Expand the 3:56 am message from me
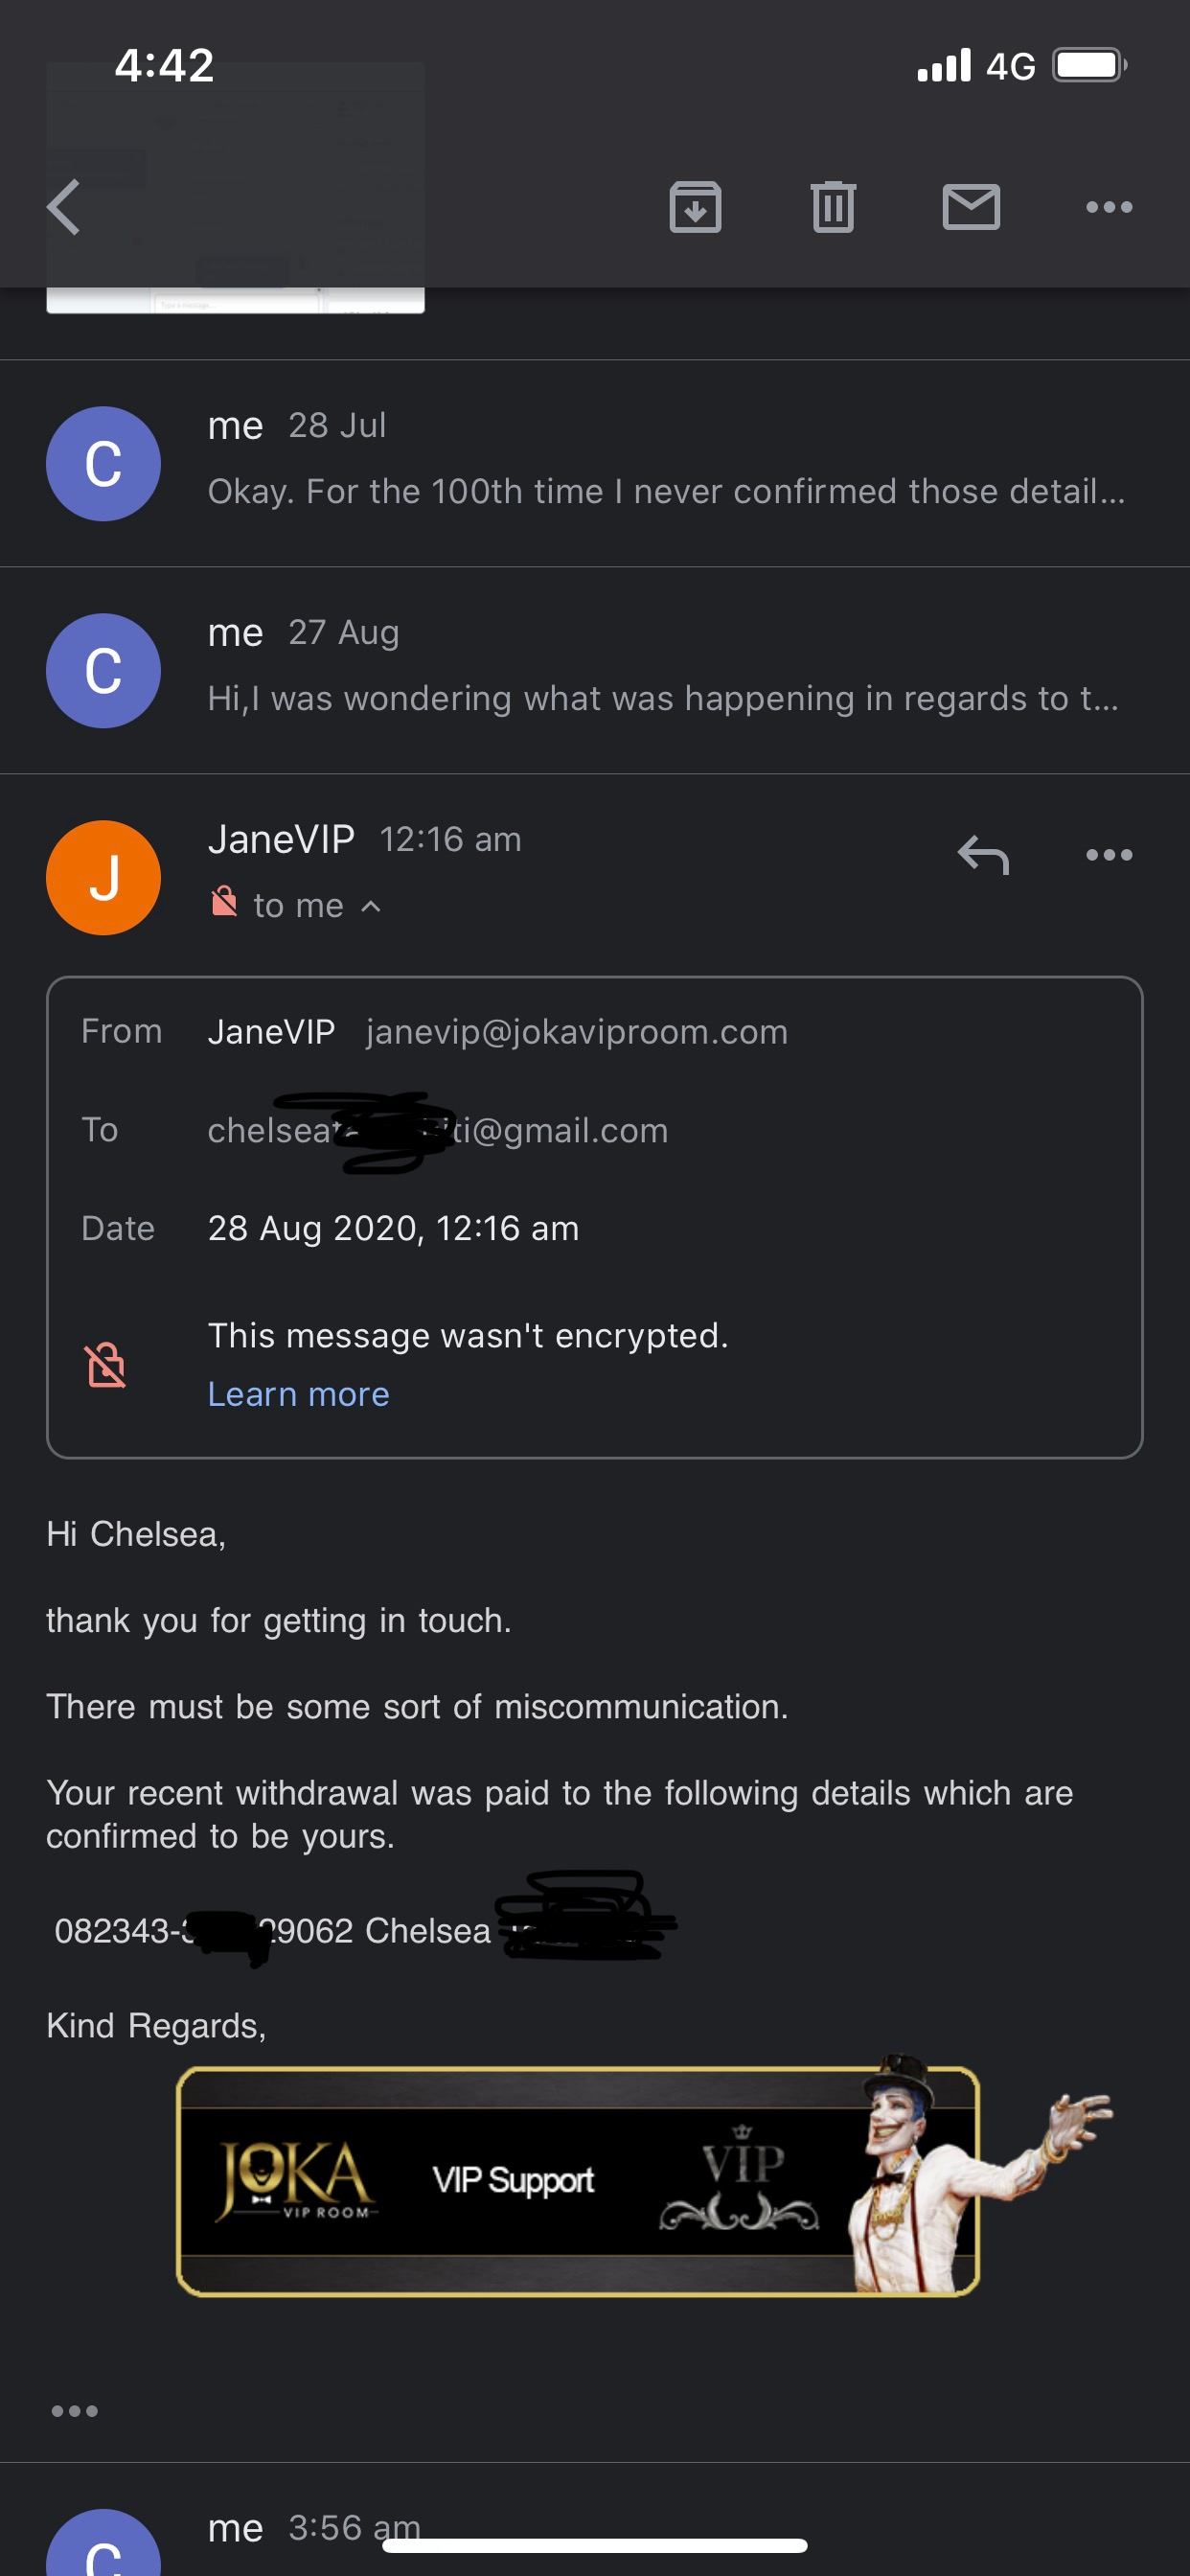Screen dimensions: 1190x2576 coord(600,2530)
